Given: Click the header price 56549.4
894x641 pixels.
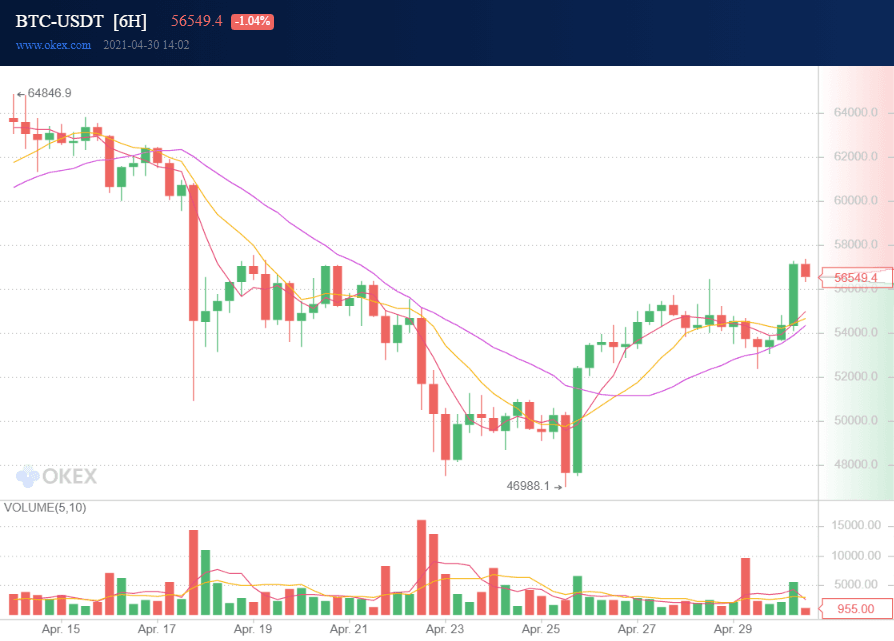Looking at the screenshot, I should click(196, 21).
